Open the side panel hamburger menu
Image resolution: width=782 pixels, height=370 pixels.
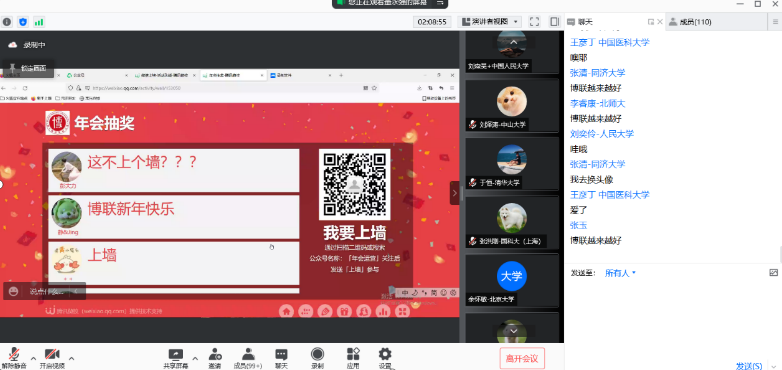776,22
